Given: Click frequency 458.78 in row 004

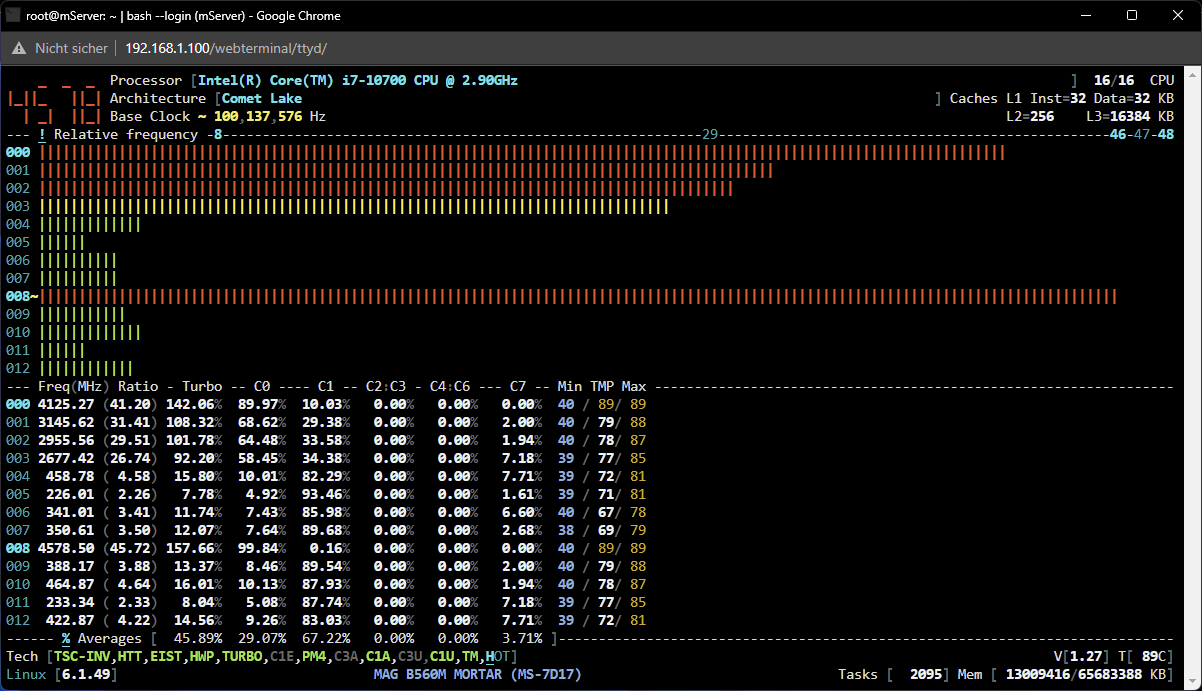Looking at the screenshot, I should click(x=70, y=476).
